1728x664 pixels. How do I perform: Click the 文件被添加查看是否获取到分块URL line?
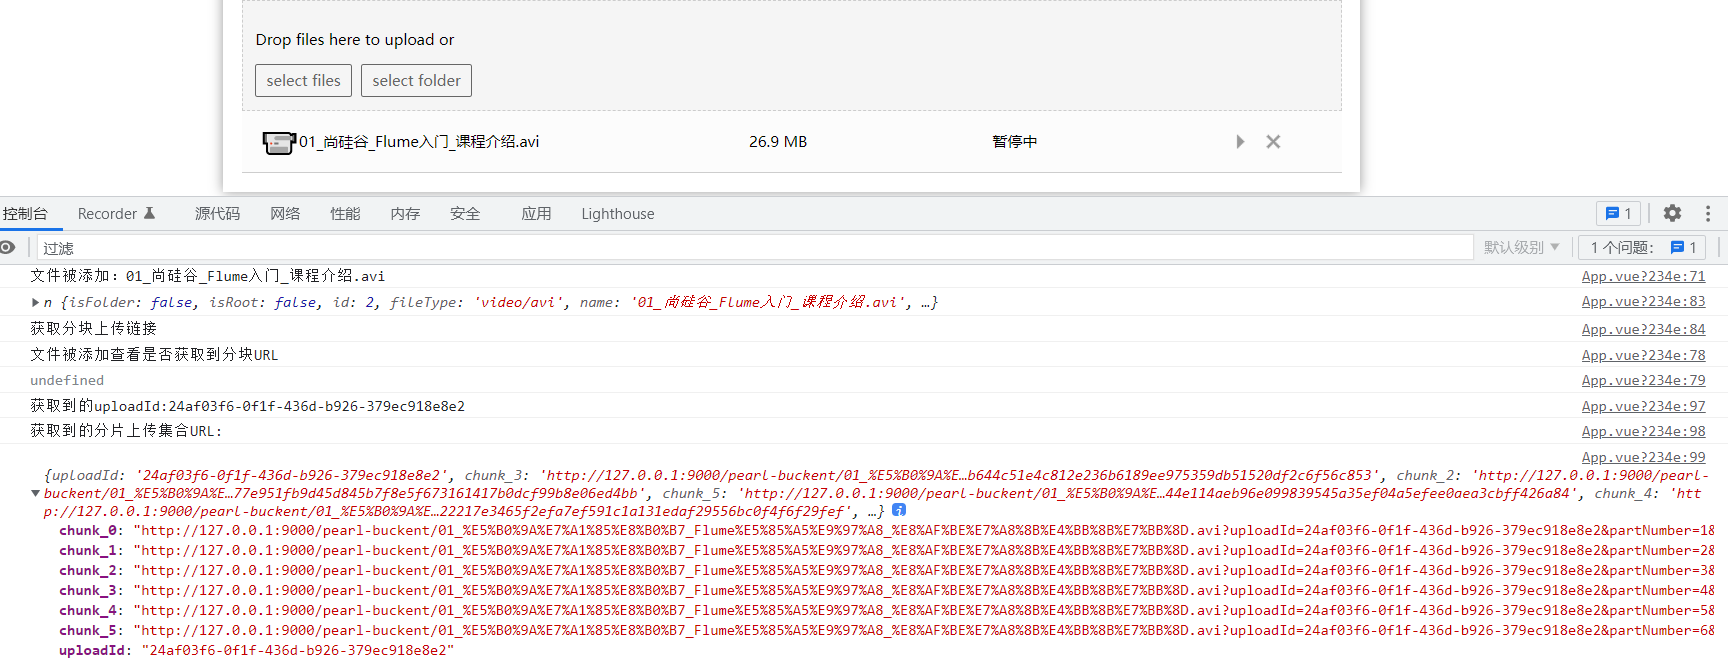click(154, 355)
